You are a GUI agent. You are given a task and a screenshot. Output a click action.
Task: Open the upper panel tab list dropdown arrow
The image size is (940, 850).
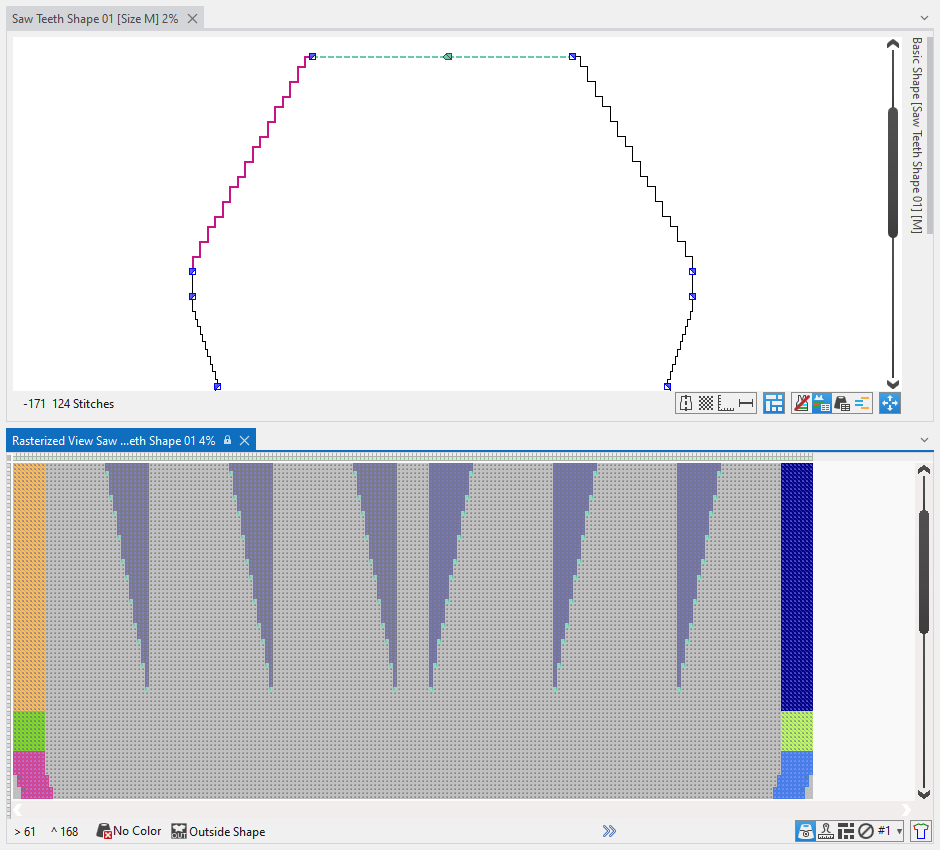pyautogui.click(x=924, y=18)
